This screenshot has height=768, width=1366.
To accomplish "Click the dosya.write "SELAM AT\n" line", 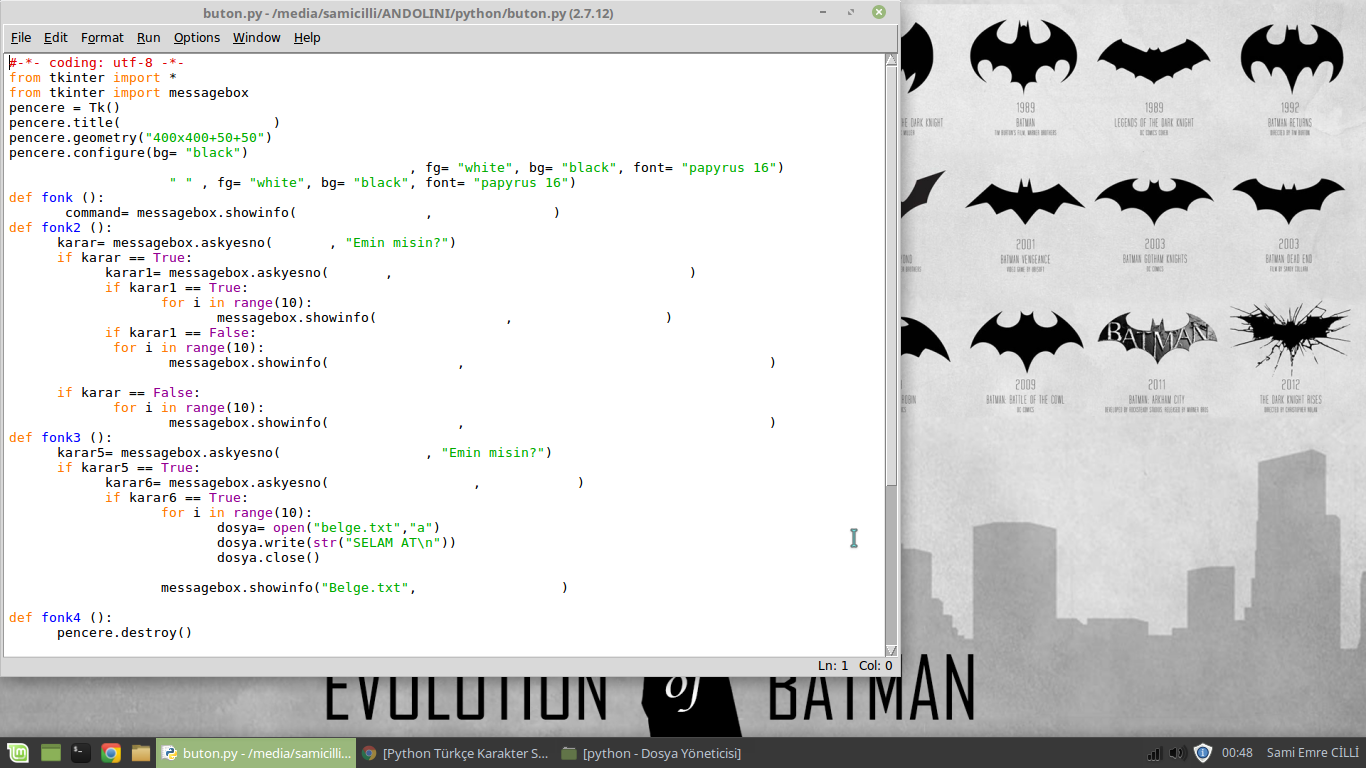I will coord(336,542).
